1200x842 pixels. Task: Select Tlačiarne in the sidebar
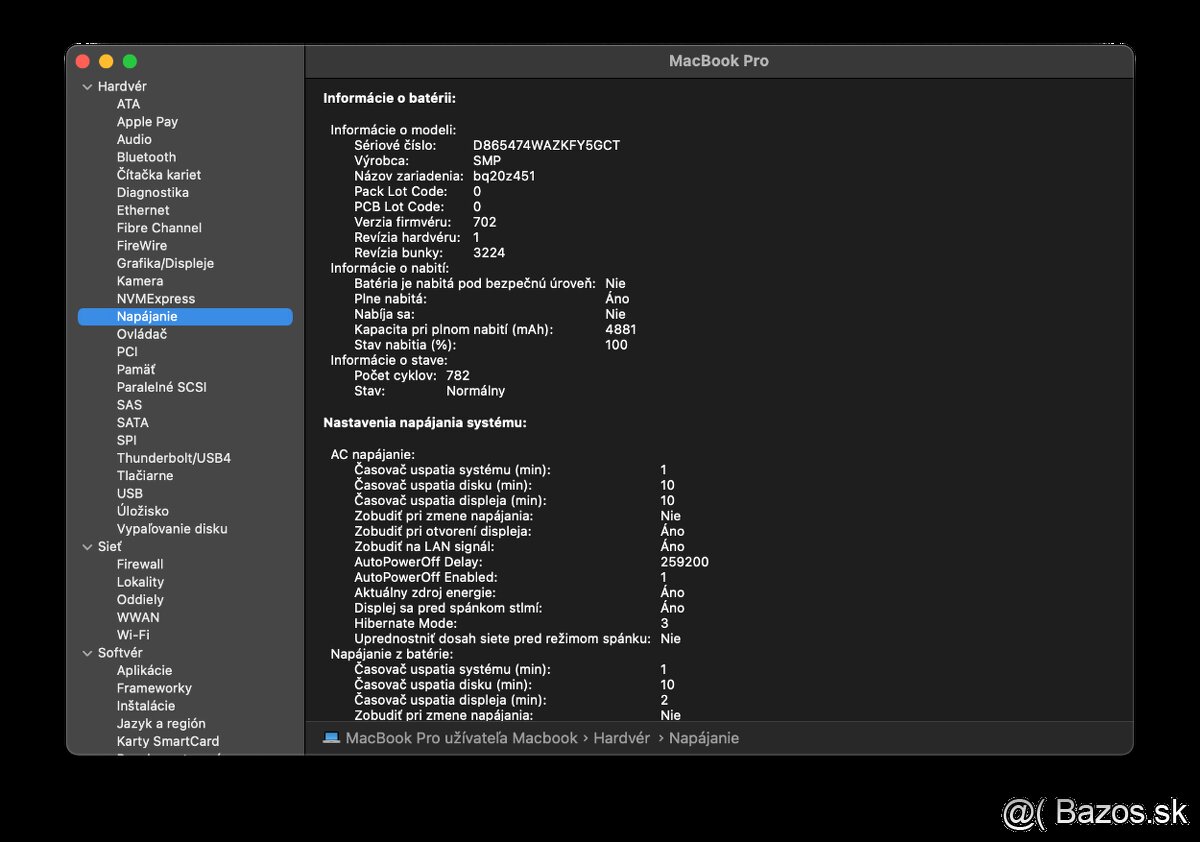pos(145,476)
